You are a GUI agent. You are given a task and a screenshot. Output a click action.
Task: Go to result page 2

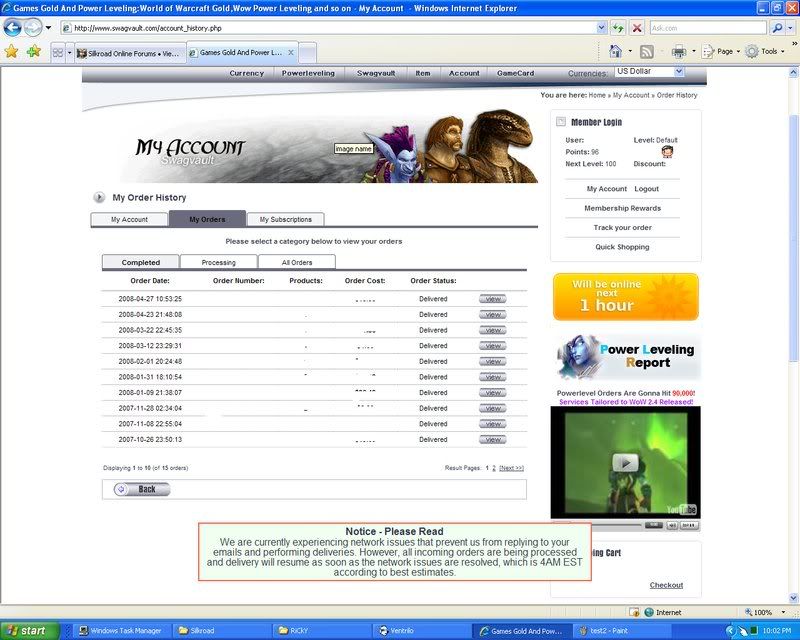(x=494, y=468)
